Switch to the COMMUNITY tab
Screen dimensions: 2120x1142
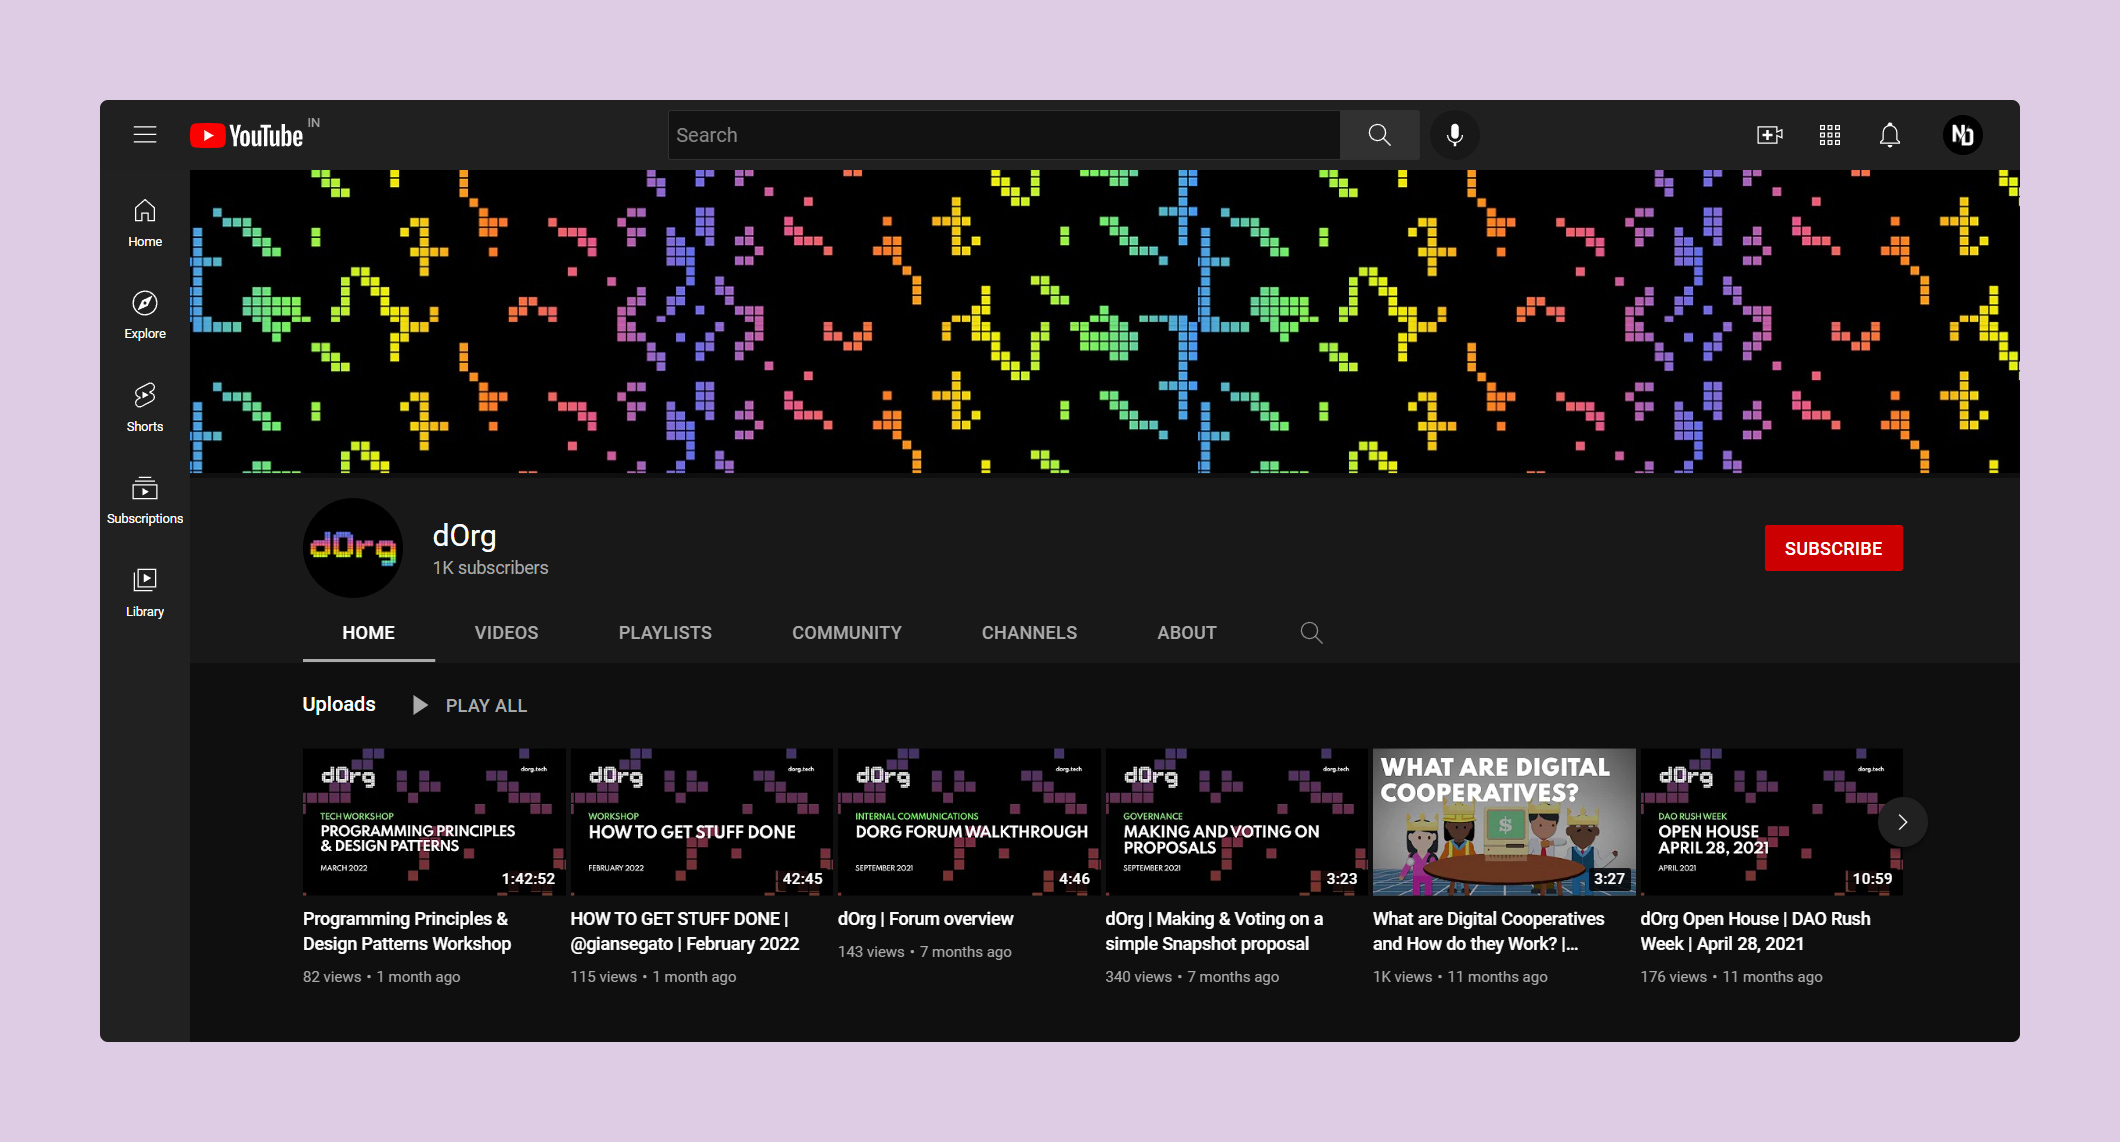(x=847, y=633)
